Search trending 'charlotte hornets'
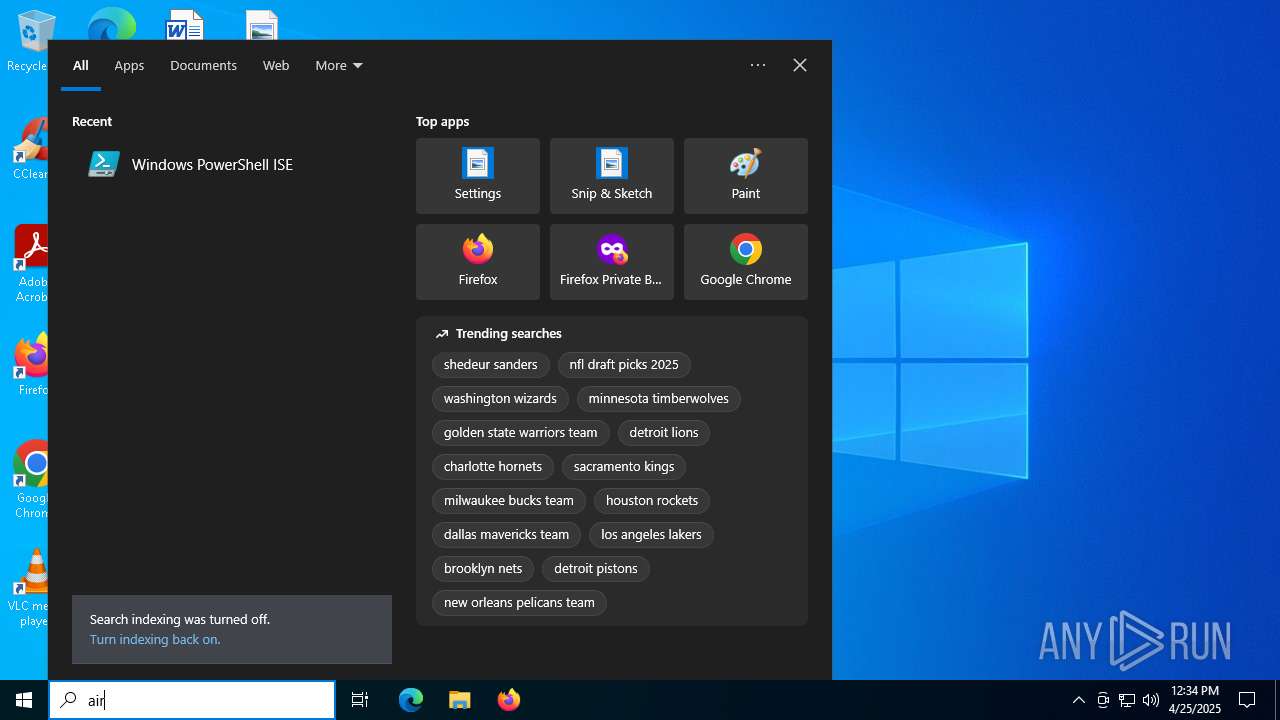The height and width of the screenshot is (720, 1280). click(493, 467)
